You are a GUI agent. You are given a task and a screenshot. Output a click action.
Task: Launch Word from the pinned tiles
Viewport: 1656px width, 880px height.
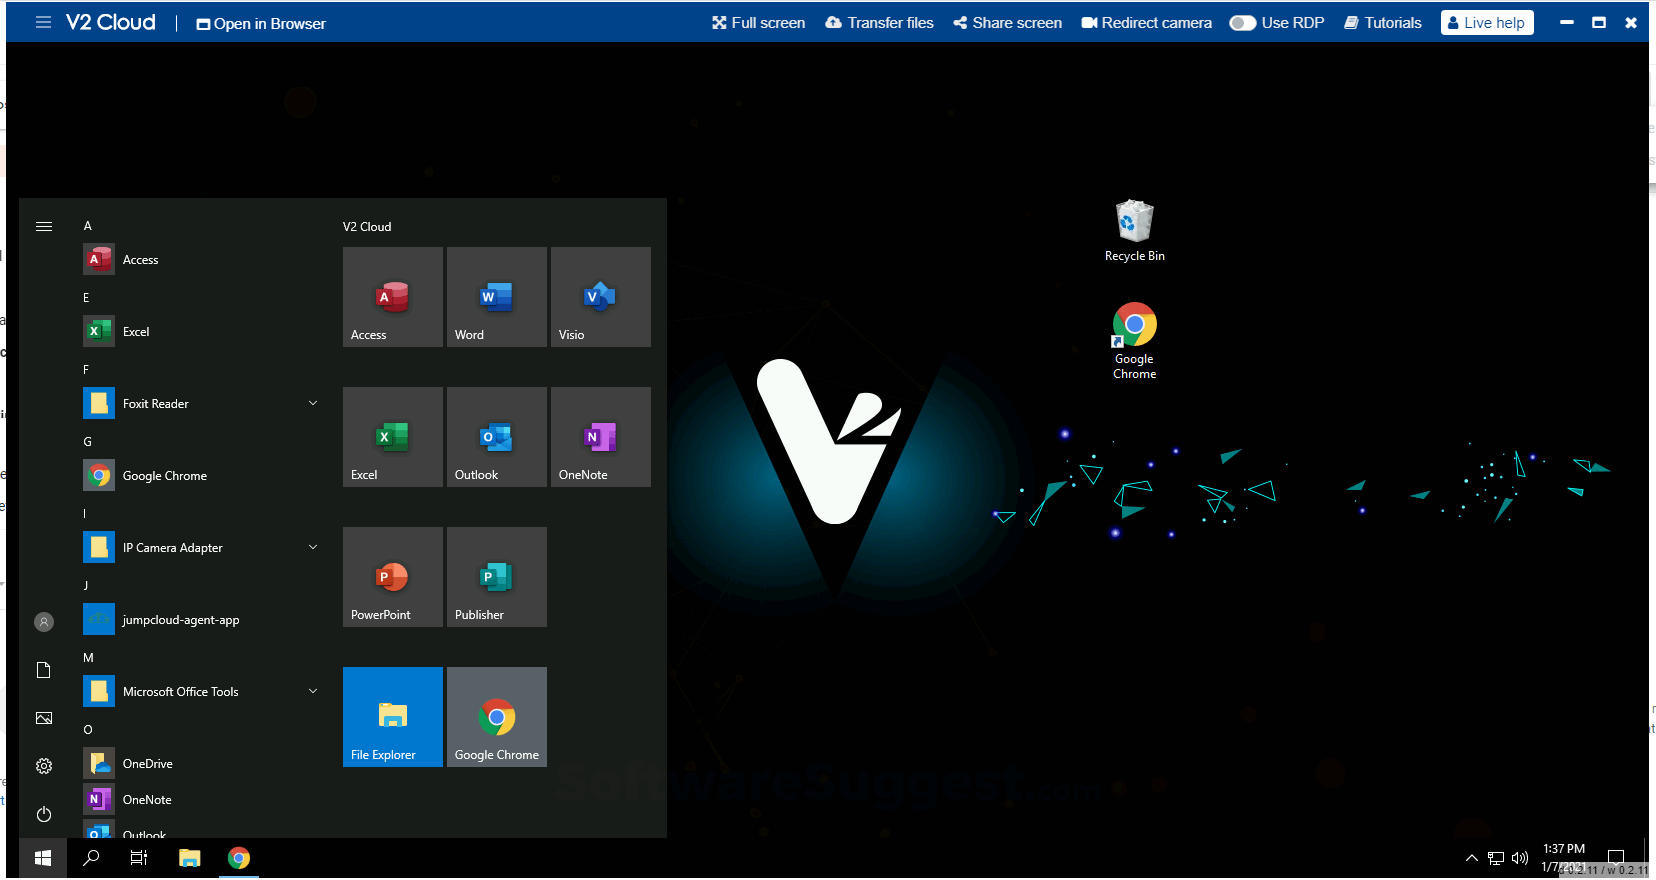(496, 297)
